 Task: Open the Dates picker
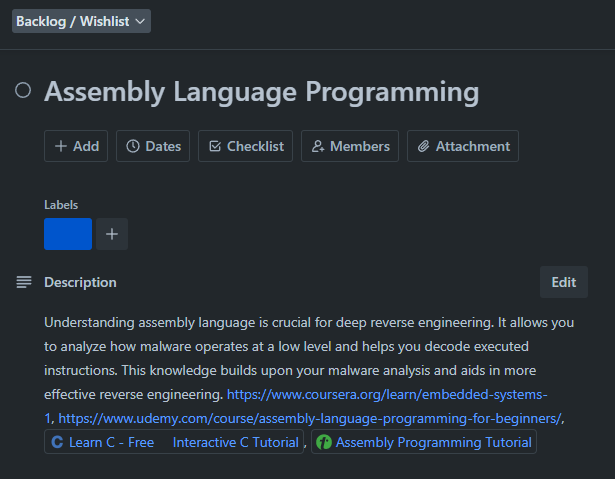click(154, 146)
